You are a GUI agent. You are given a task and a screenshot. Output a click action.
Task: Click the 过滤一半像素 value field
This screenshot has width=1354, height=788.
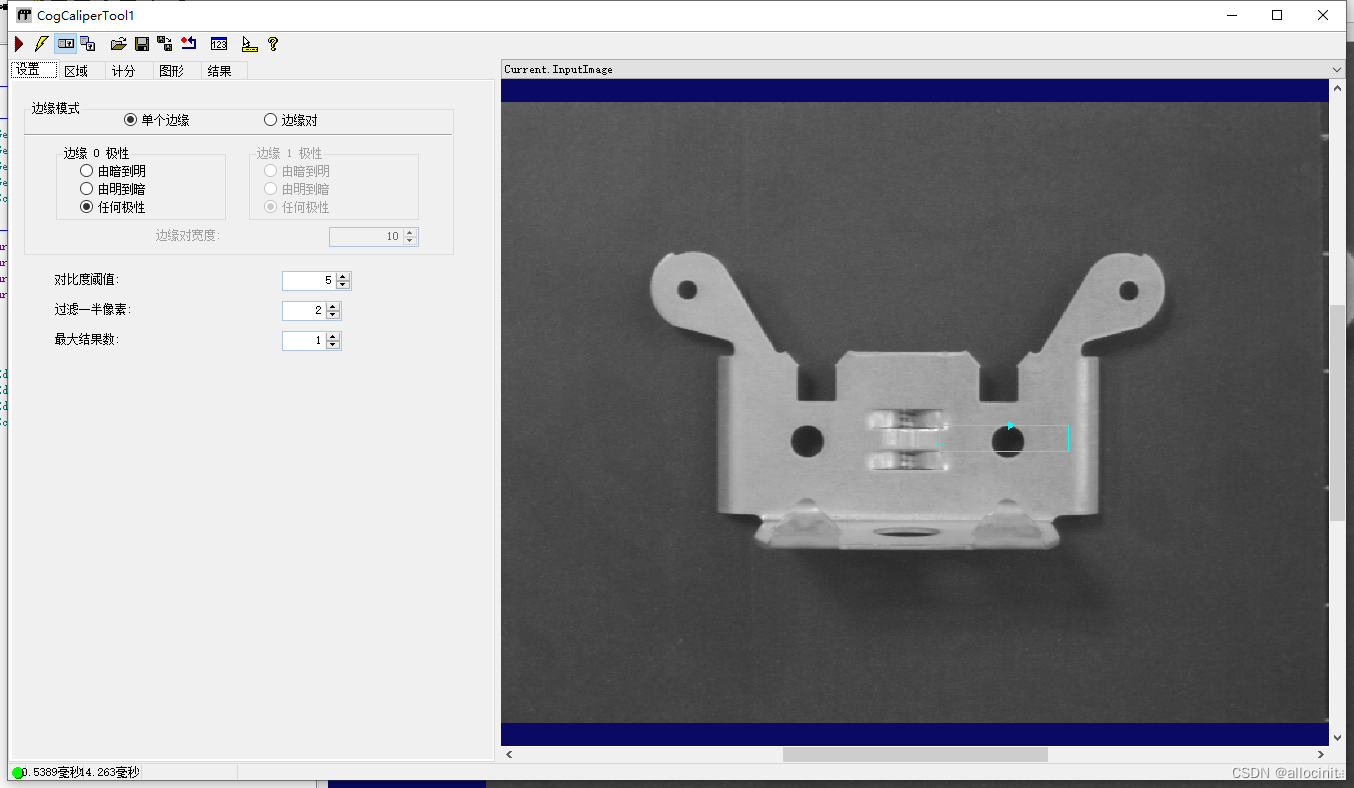tap(304, 311)
